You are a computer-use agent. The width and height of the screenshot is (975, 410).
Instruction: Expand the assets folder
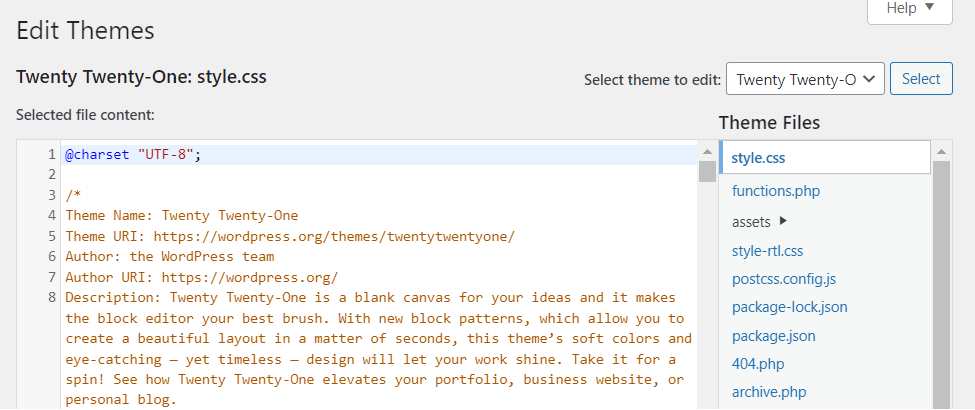coord(759,221)
